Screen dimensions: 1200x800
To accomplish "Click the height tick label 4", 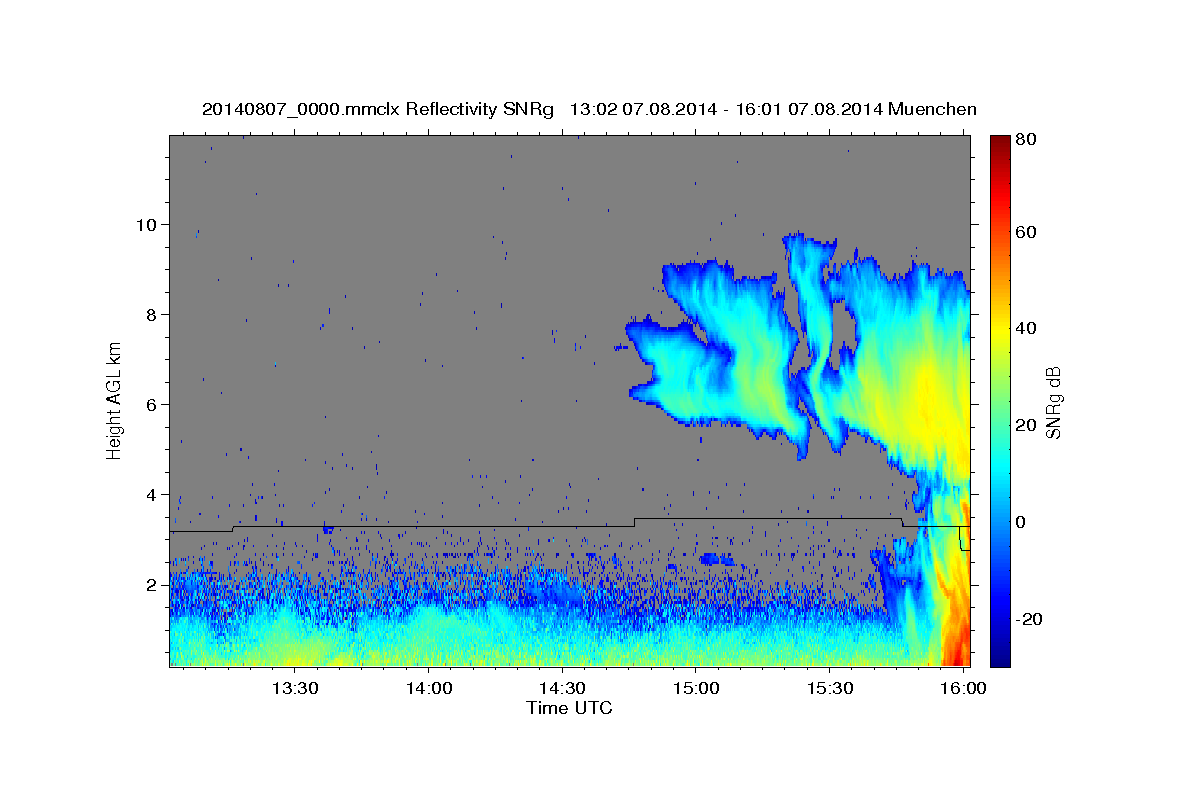I will click(x=153, y=495).
